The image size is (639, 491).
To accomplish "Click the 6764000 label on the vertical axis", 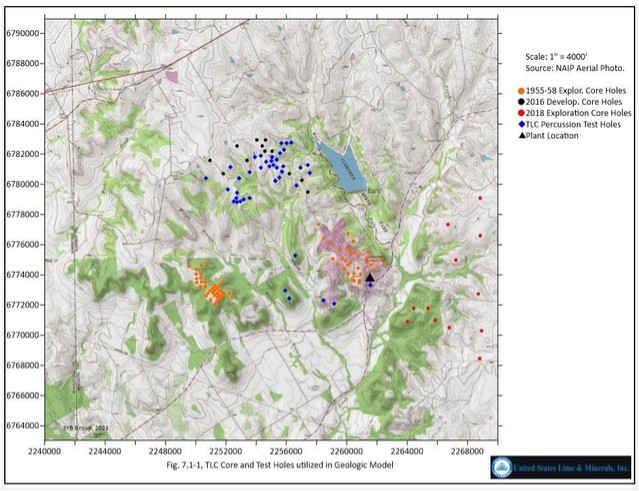I will coord(22,425).
